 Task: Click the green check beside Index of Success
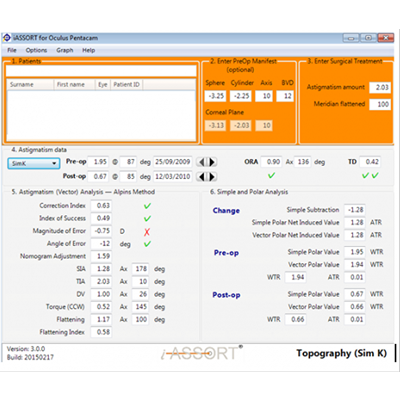click(x=147, y=219)
